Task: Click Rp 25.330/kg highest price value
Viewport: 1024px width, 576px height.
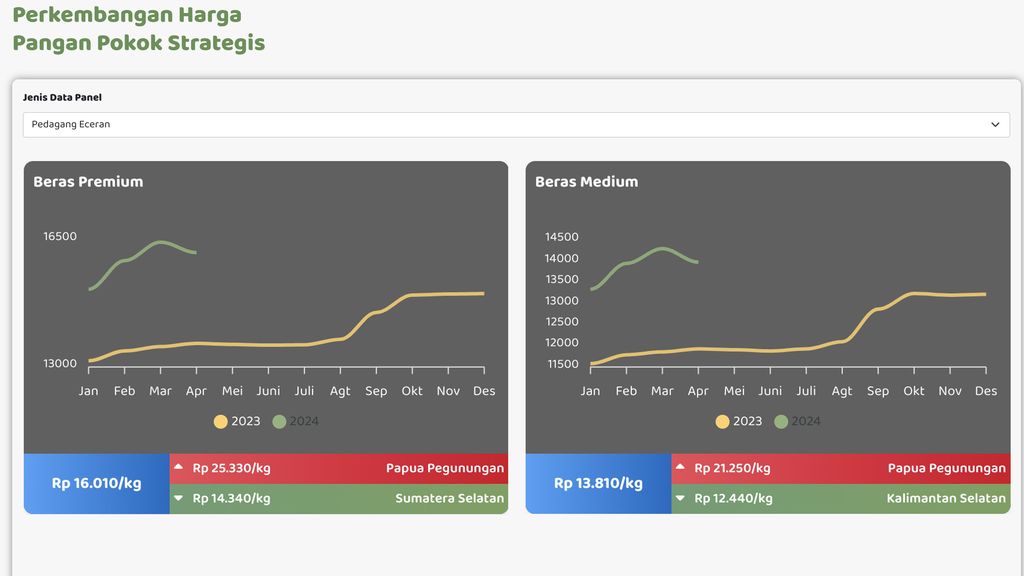Action: (231, 468)
